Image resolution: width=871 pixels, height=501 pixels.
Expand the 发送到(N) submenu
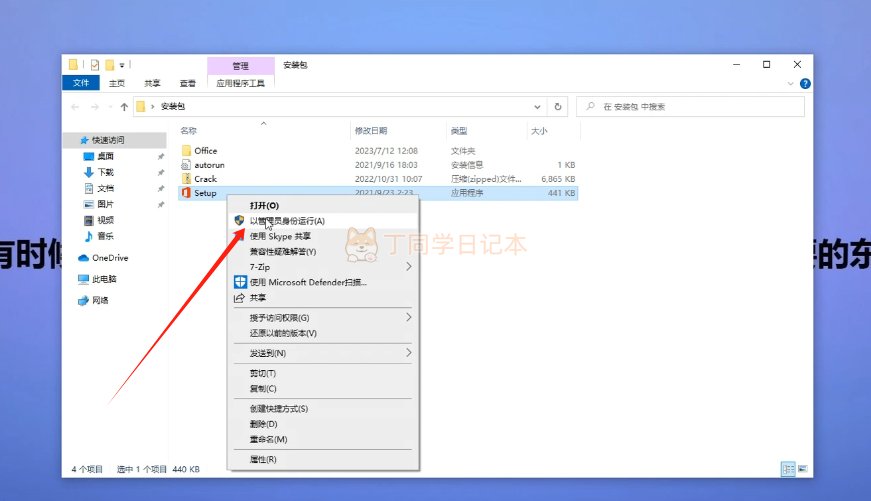(408, 353)
